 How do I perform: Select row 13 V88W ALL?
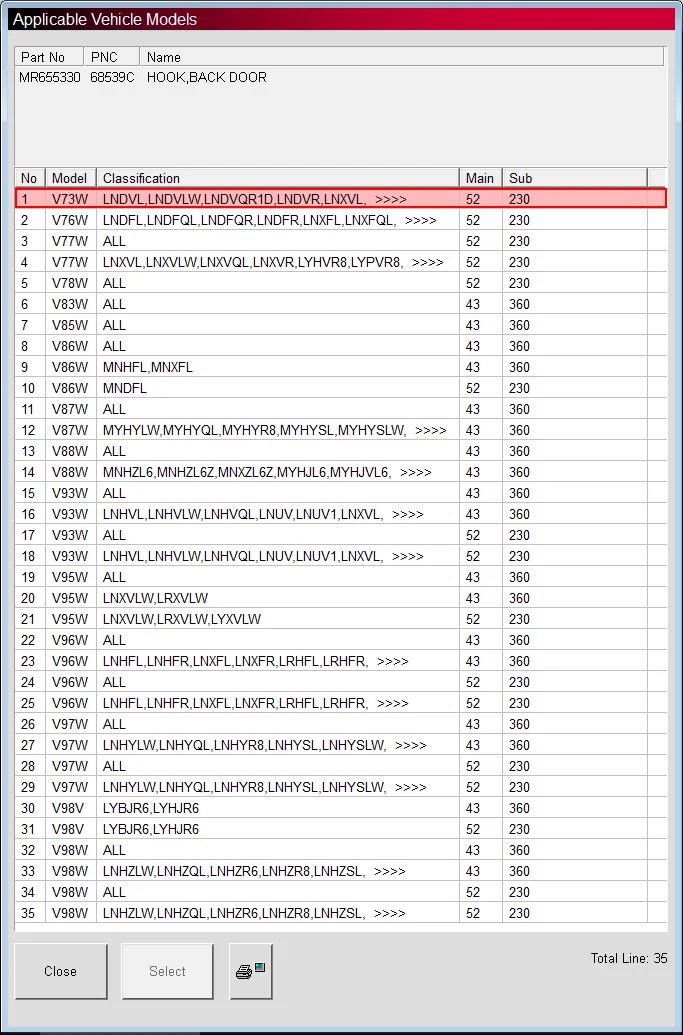pos(341,451)
